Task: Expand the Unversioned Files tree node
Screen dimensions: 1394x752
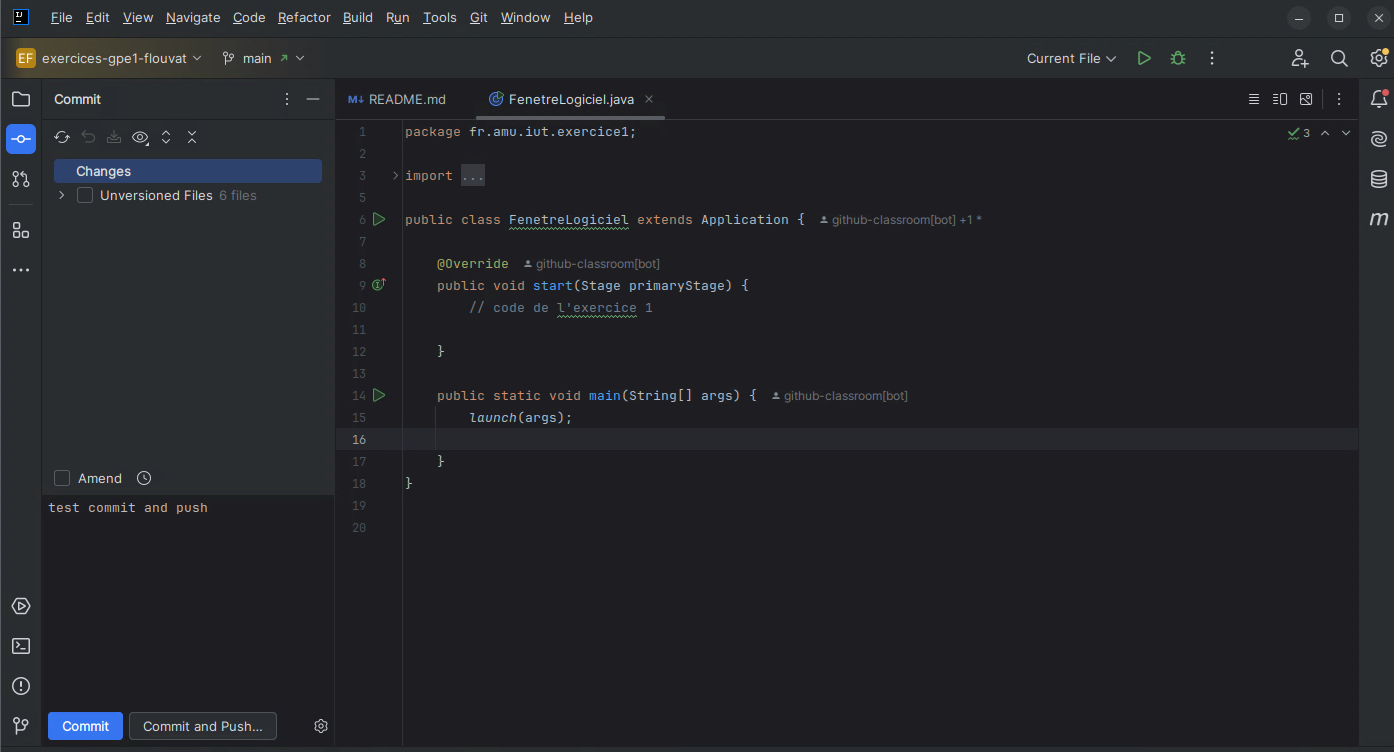Action: pyautogui.click(x=62, y=196)
